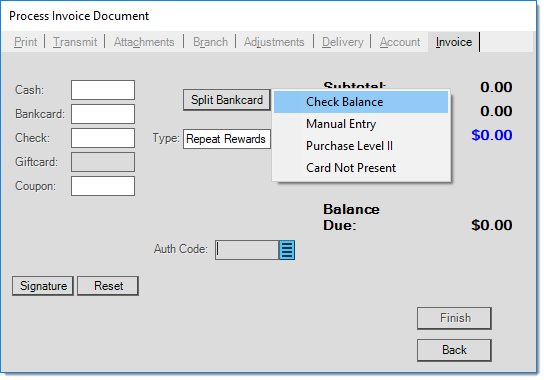Click the Signature button
Viewport: 544px width, 380px height.
pyautogui.click(x=43, y=286)
